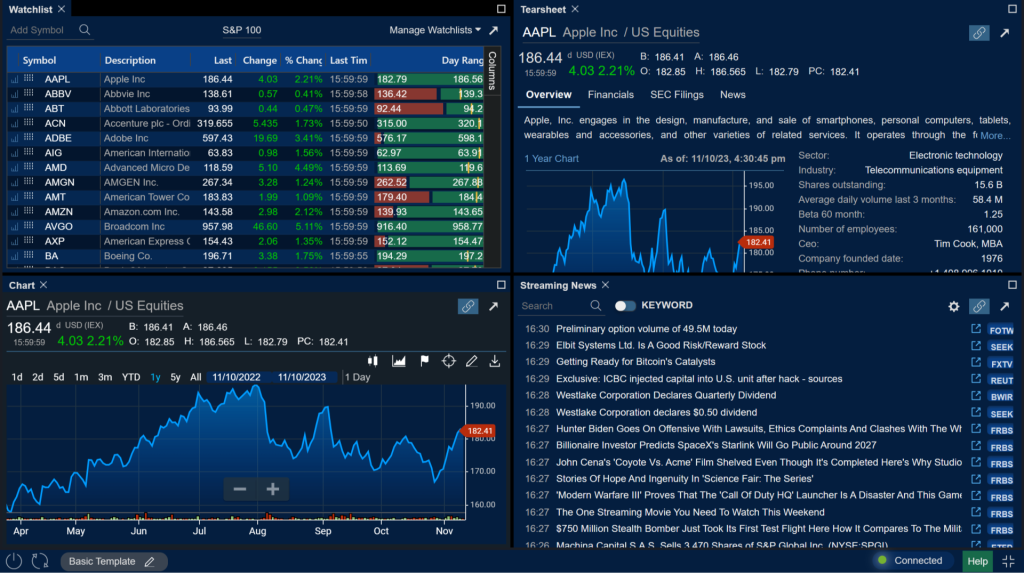The image size is (1024, 573).
Task: Open the Westlake Corporation Declares Quarterly Dividend headline
Action: coord(666,395)
